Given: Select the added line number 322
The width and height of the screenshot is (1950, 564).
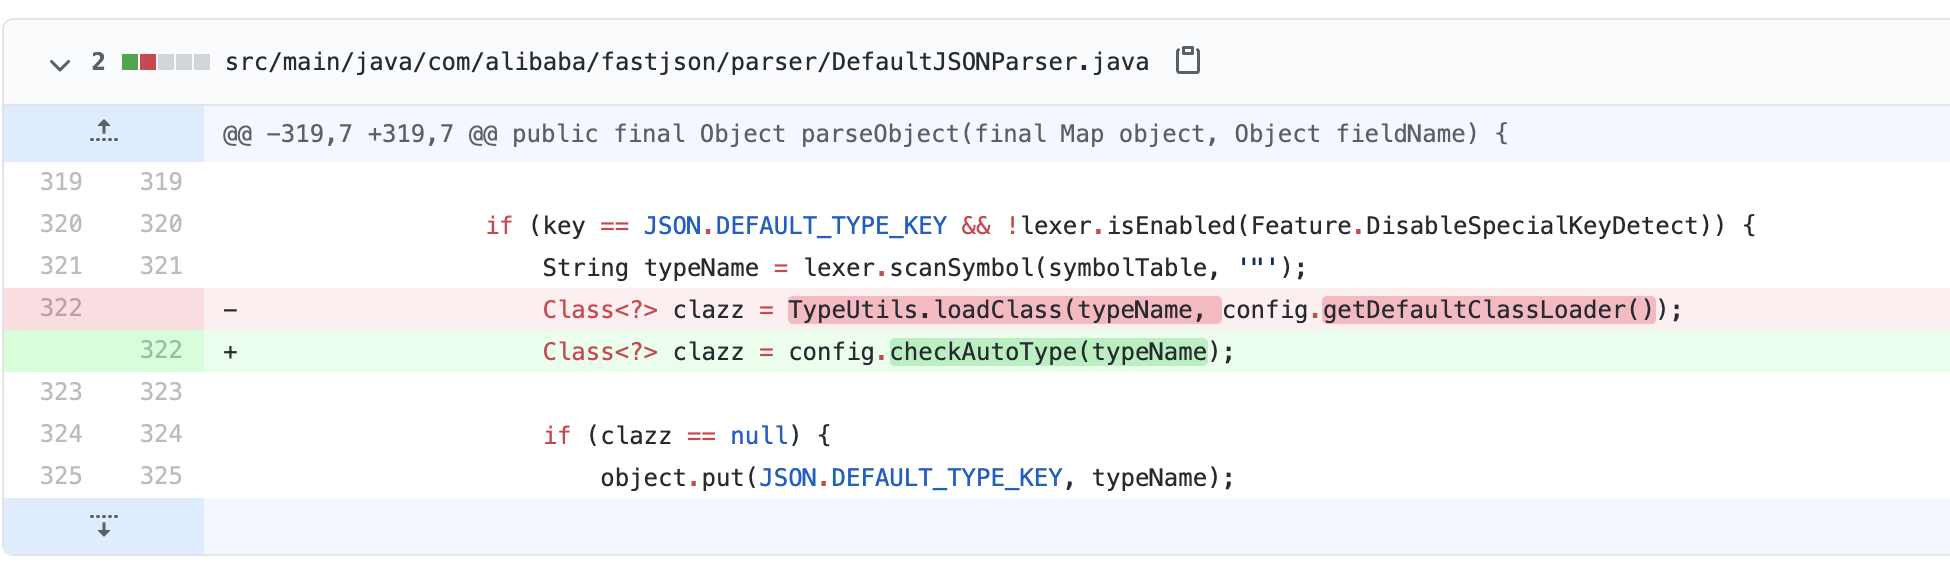Looking at the screenshot, I should [x=161, y=350].
